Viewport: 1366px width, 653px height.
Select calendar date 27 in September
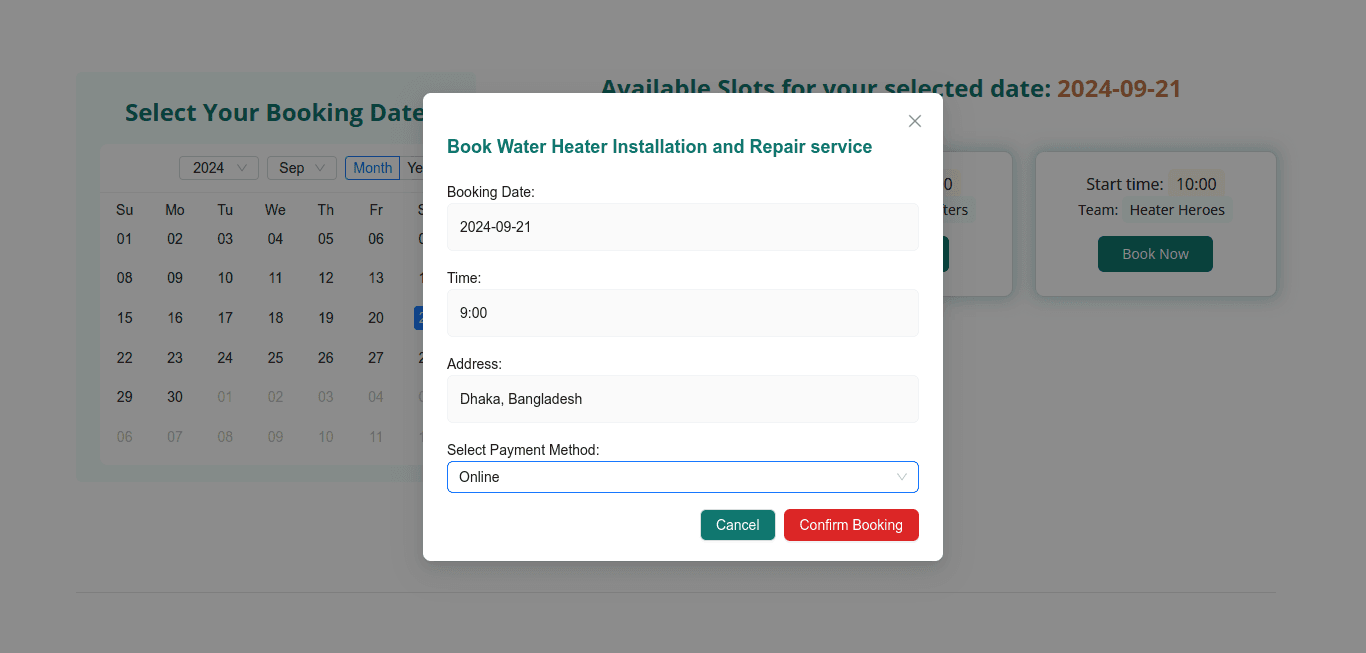pyautogui.click(x=376, y=358)
